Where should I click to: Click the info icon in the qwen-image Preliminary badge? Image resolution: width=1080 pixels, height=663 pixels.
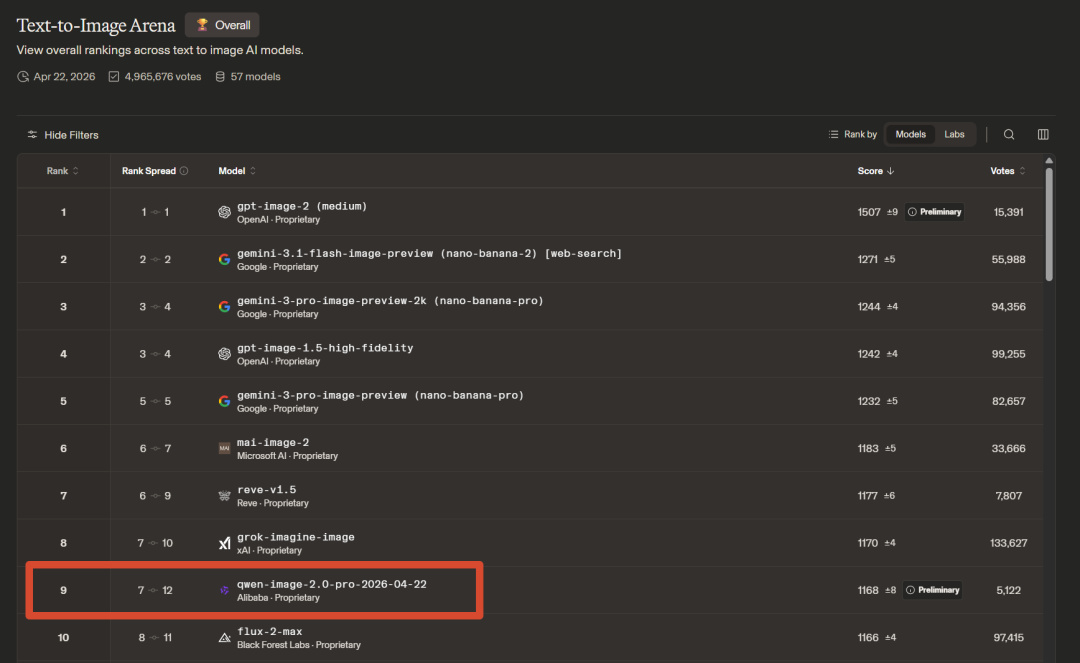911,590
